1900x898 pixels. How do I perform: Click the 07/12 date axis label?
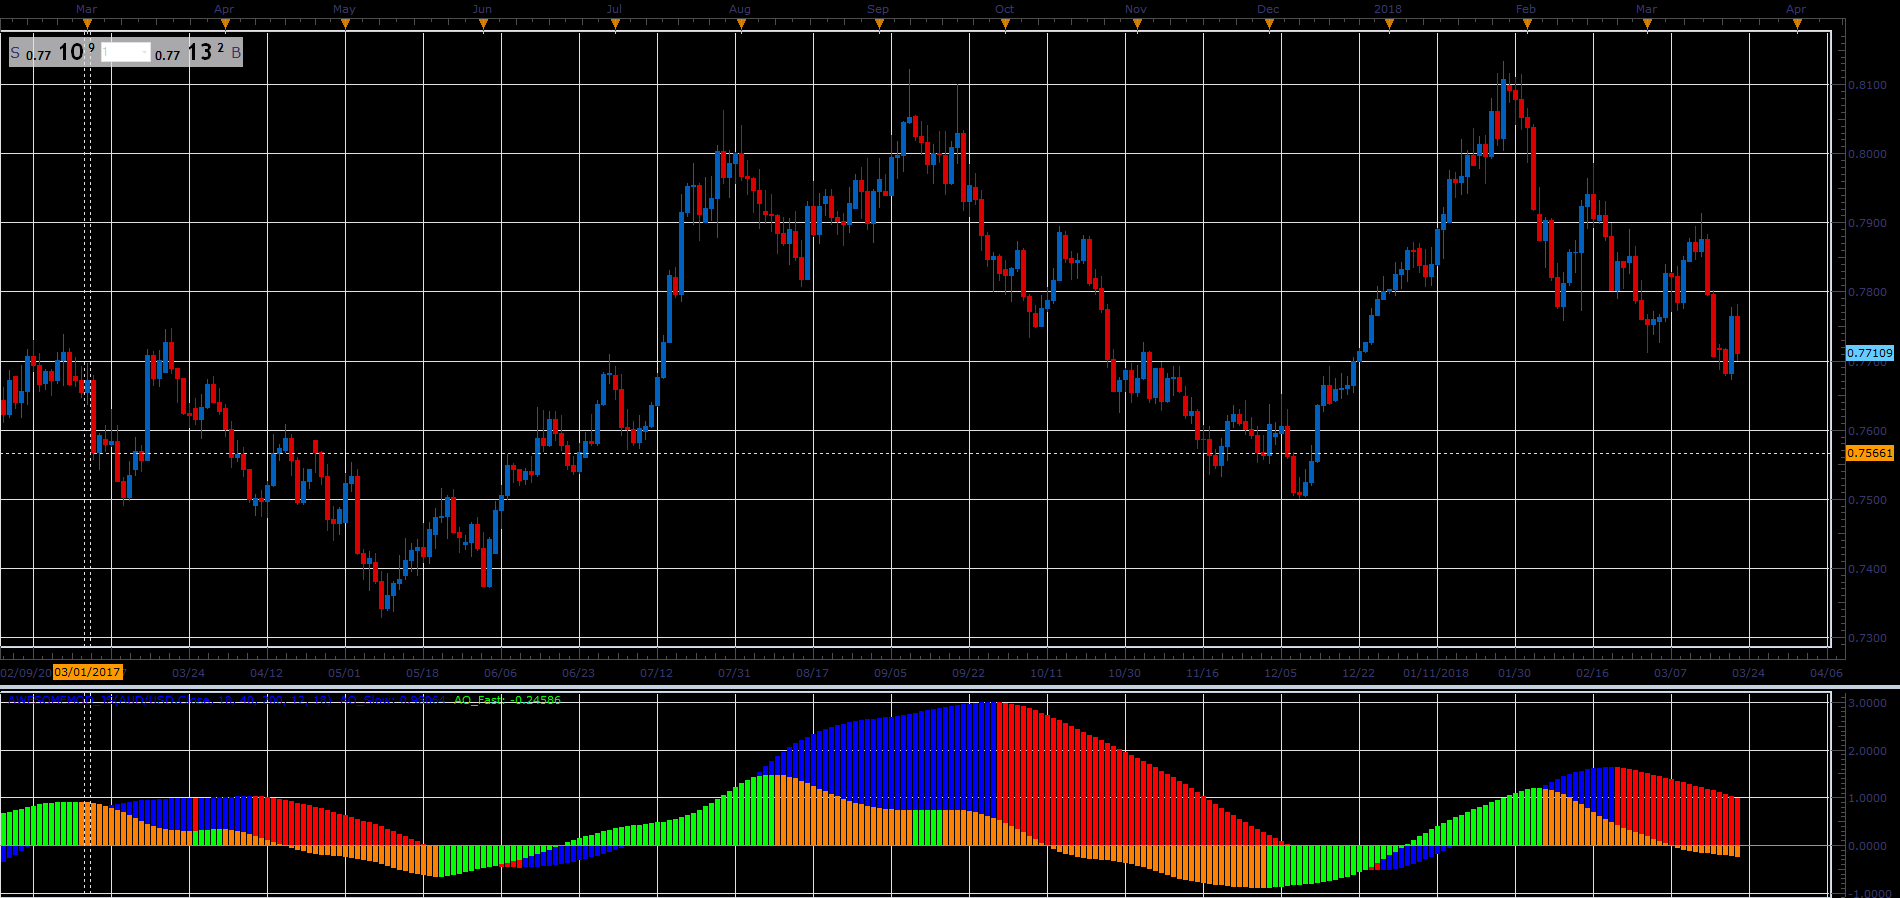coord(656,673)
